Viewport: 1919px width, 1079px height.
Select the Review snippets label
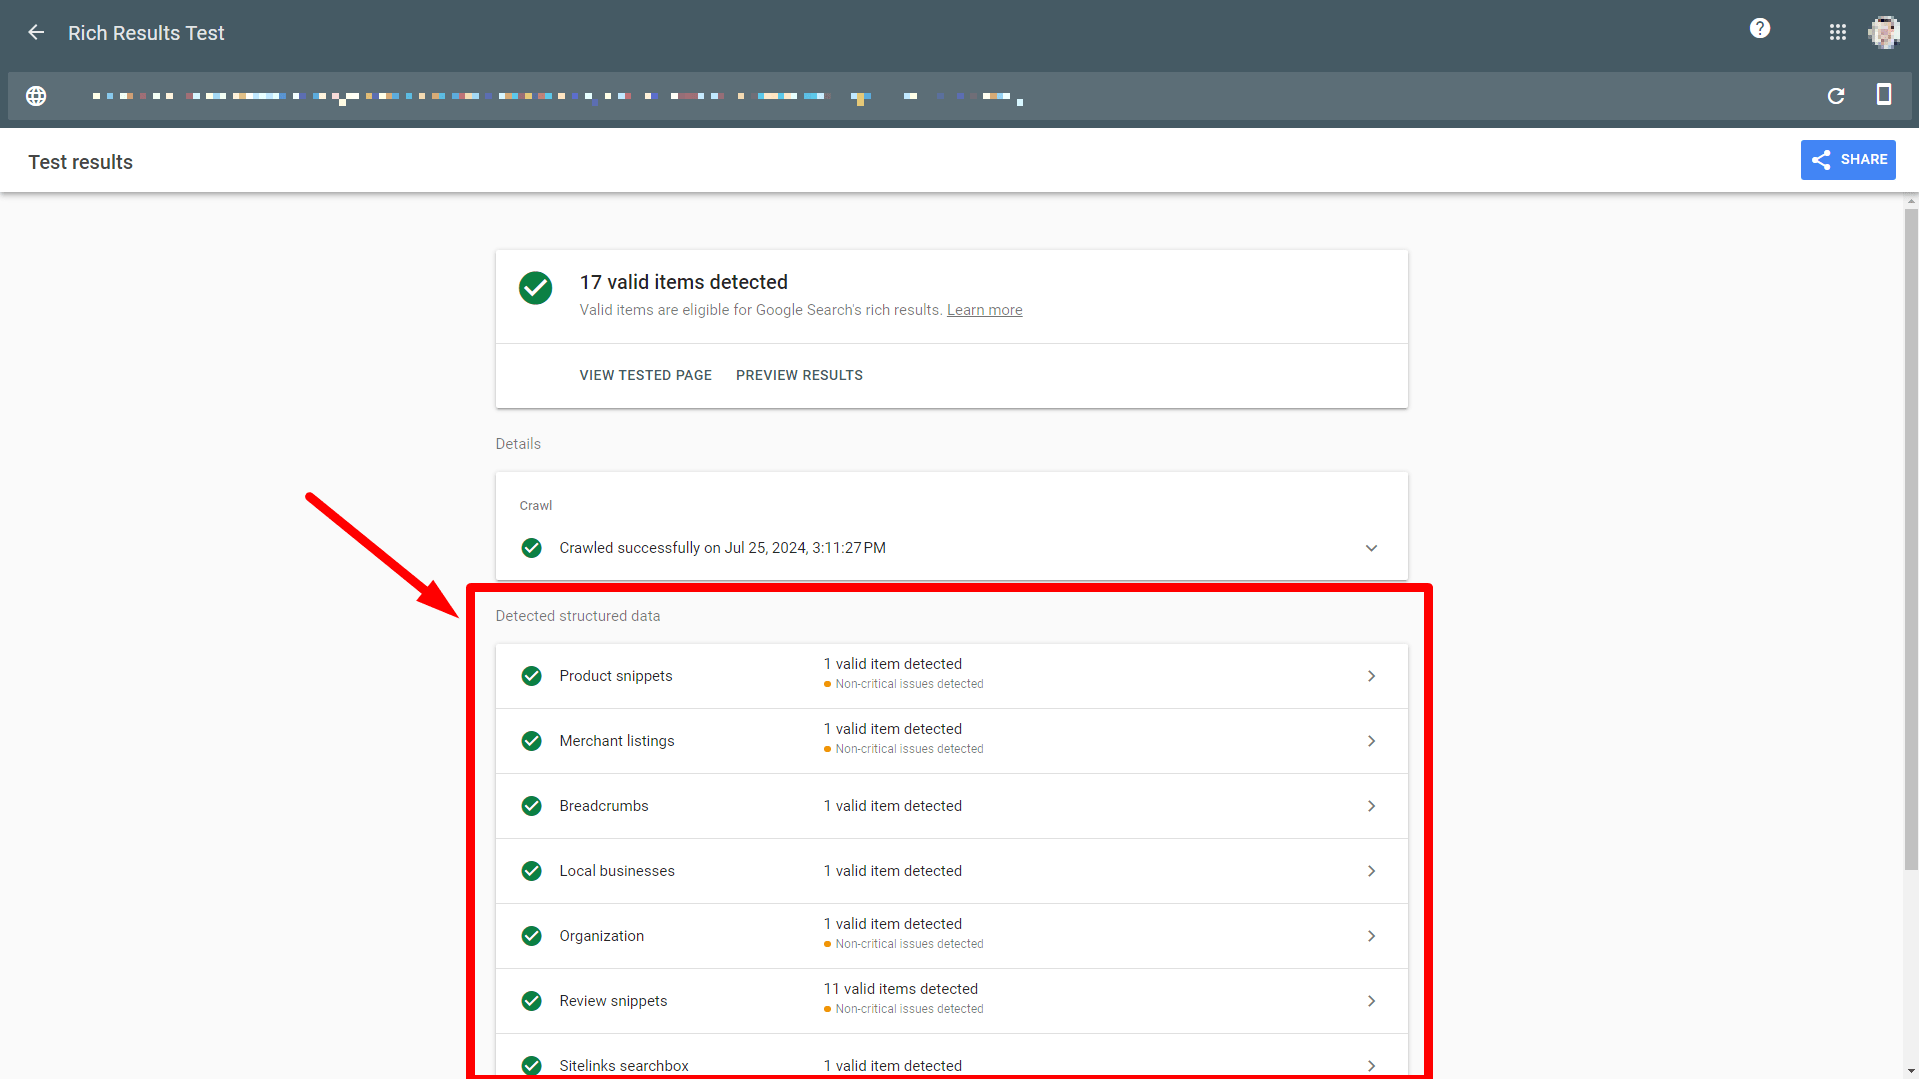pos(613,1001)
